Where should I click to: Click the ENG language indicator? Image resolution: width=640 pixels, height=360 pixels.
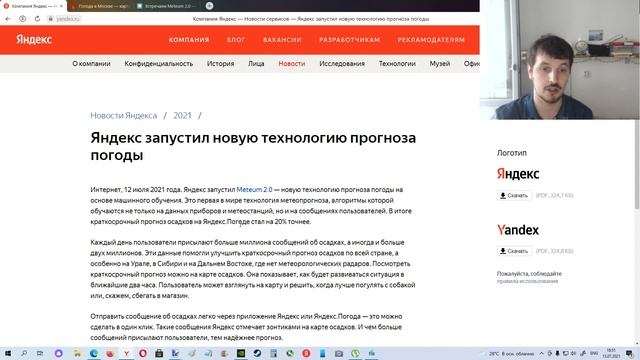click(594, 353)
